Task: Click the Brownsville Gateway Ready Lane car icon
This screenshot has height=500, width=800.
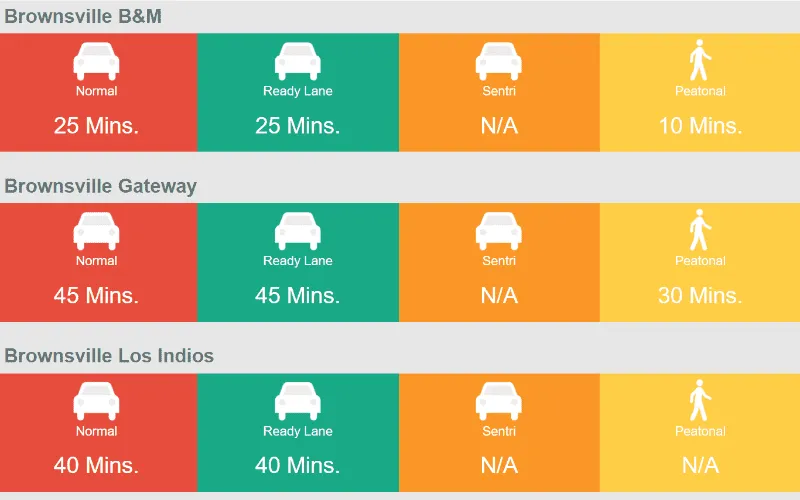Action: 297,231
